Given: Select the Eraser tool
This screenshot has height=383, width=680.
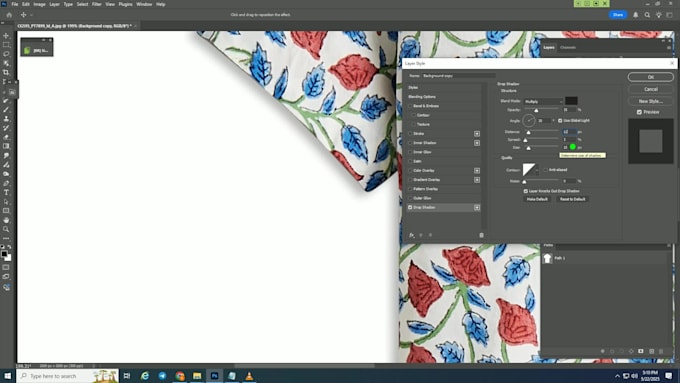Looking at the screenshot, I should pos(6,137).
